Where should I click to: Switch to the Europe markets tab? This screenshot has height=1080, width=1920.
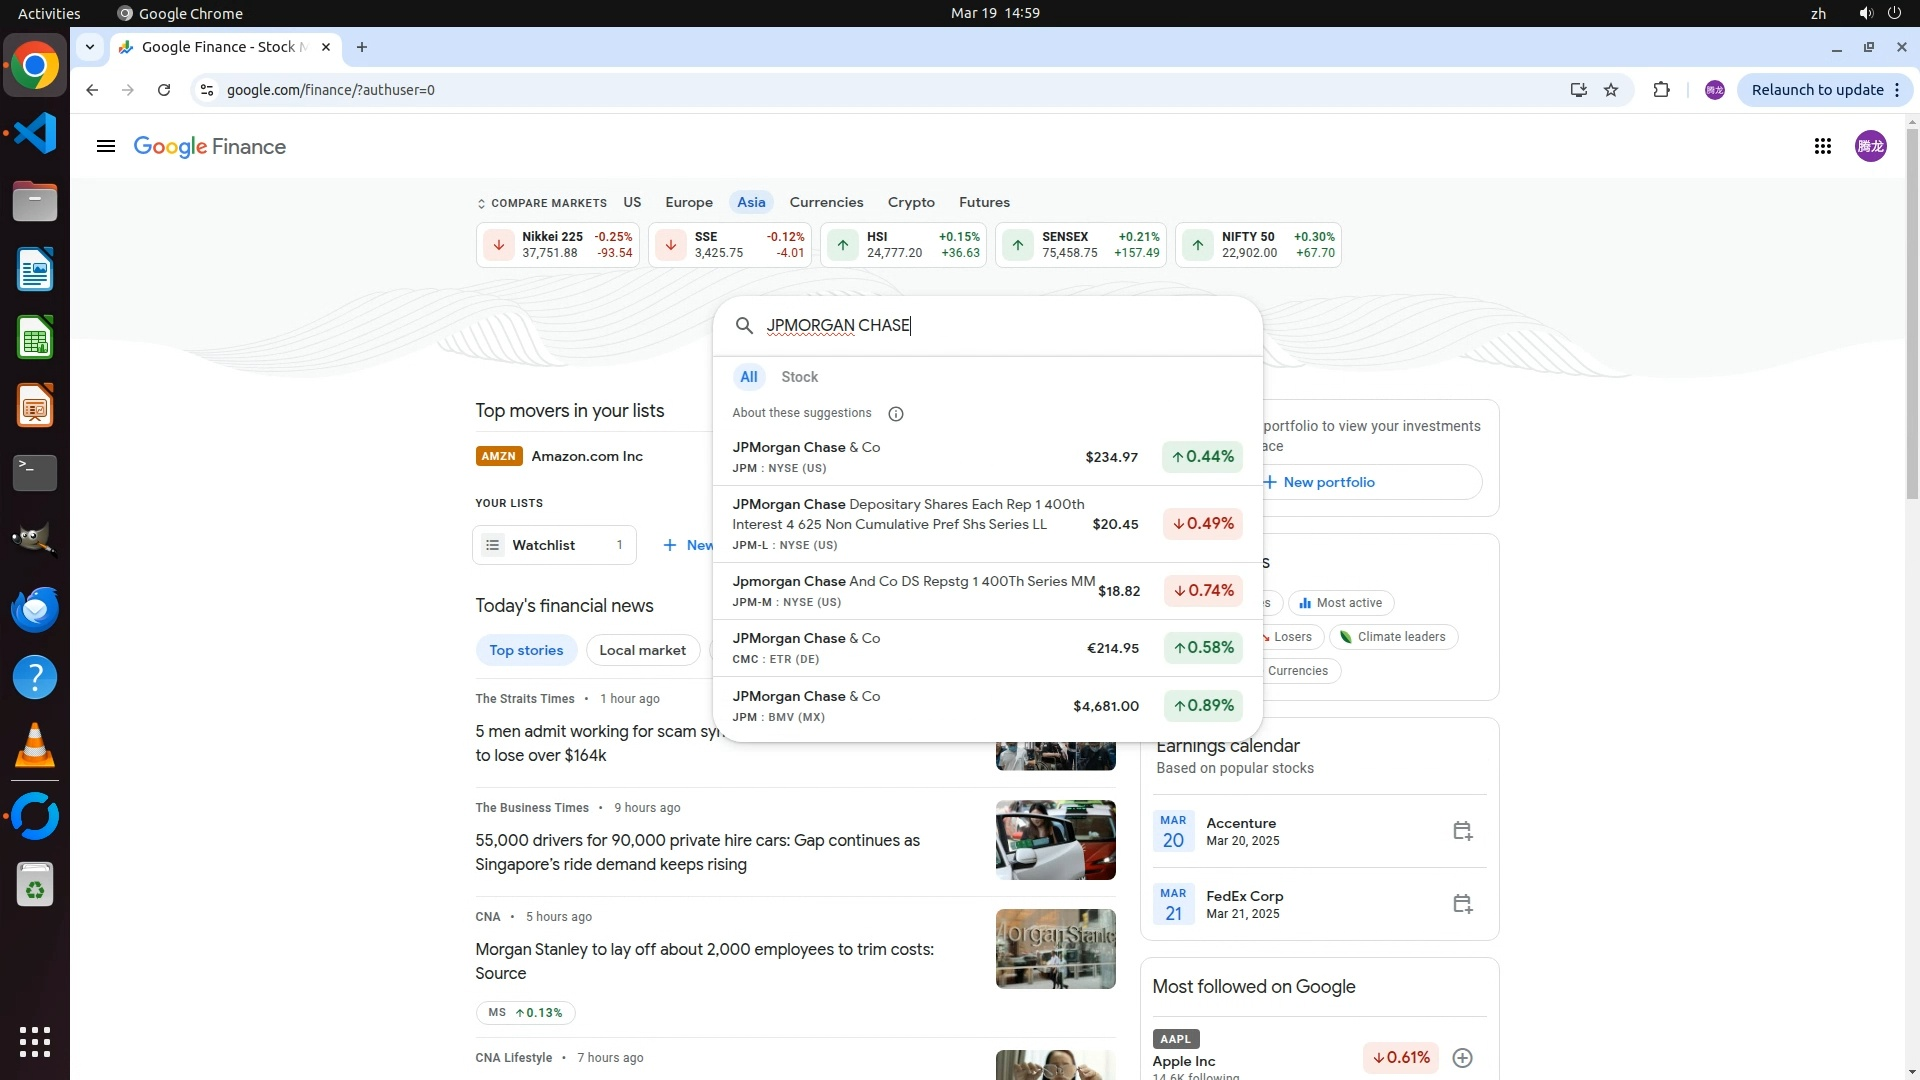point(688,202)
